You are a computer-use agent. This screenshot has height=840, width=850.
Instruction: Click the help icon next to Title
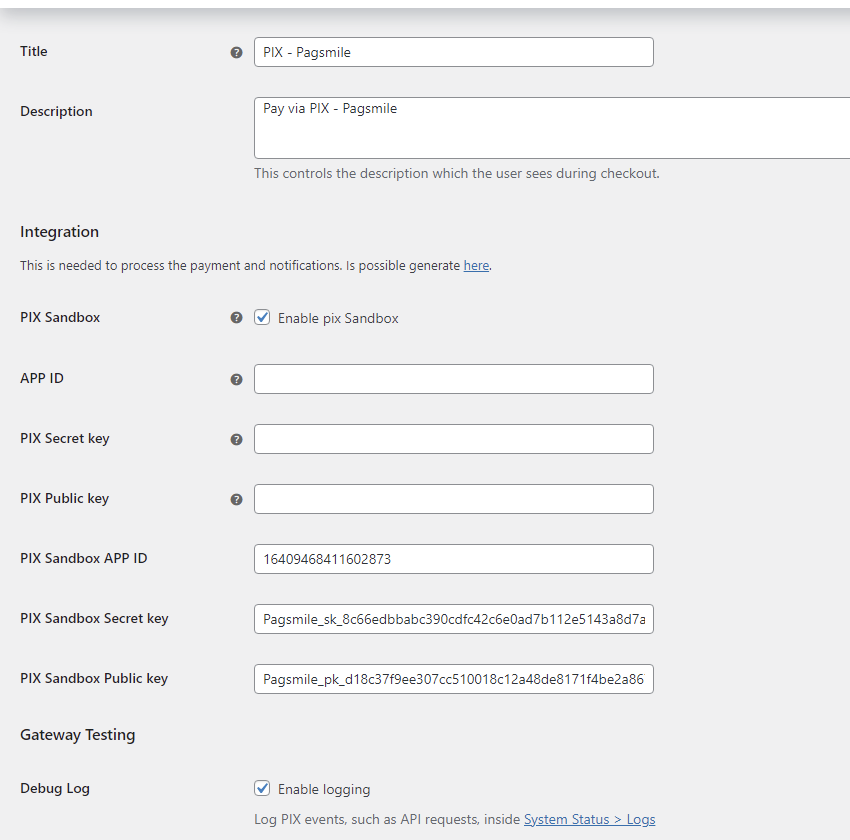236,52
